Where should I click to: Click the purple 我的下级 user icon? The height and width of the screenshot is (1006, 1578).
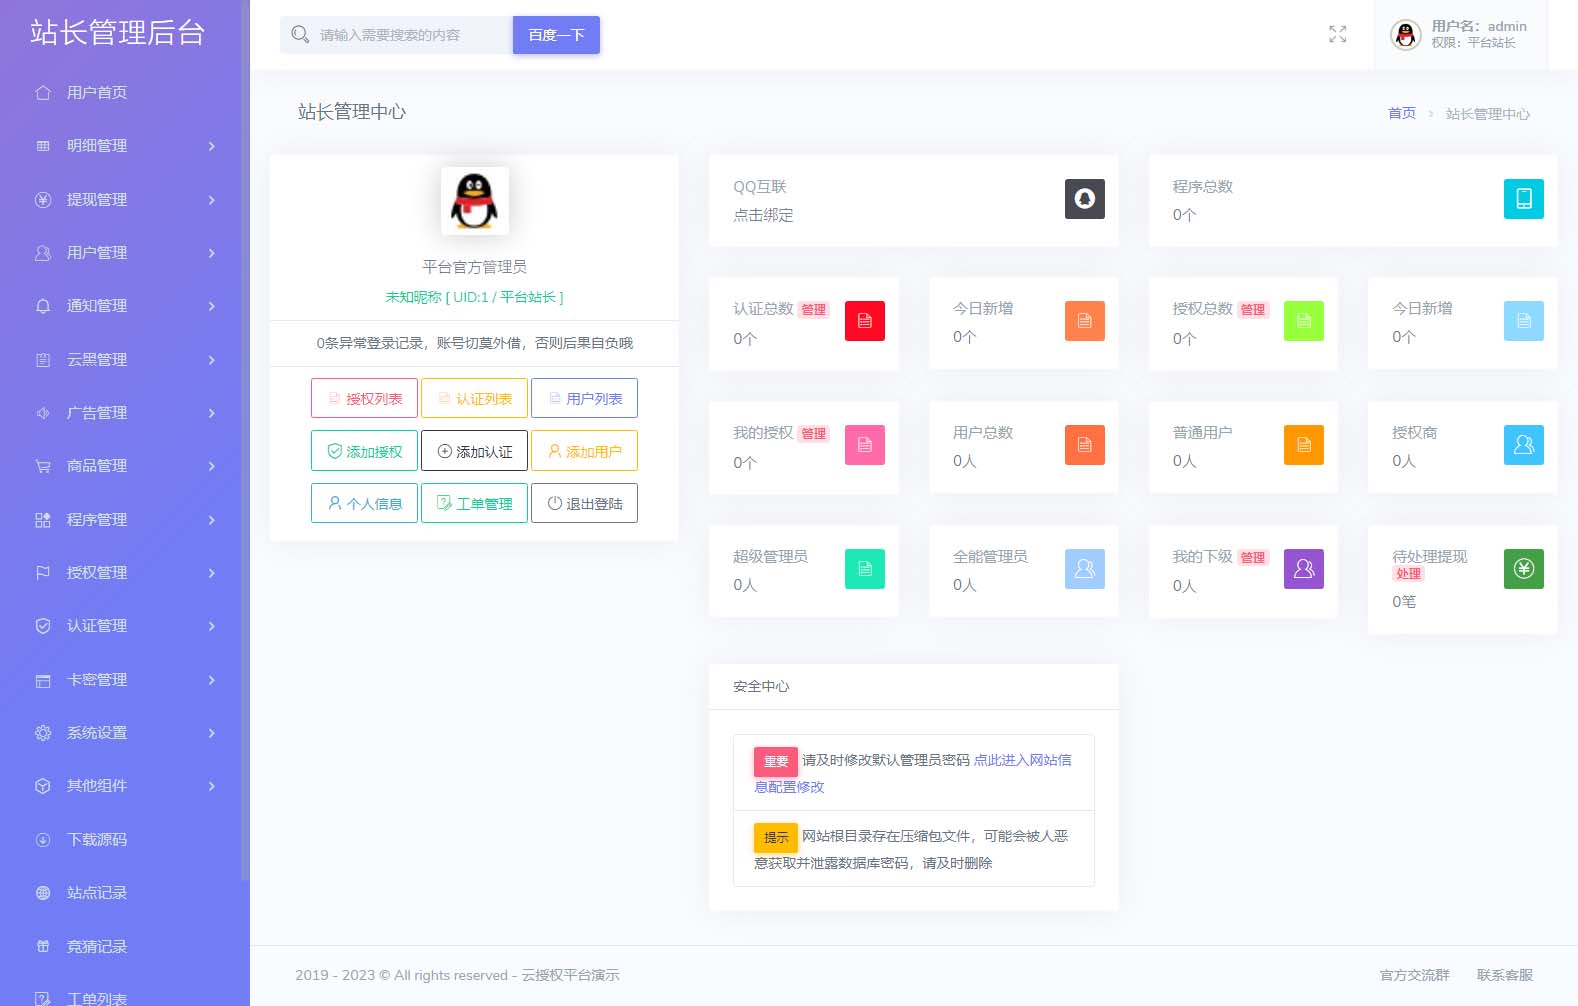pos(1303,569)
